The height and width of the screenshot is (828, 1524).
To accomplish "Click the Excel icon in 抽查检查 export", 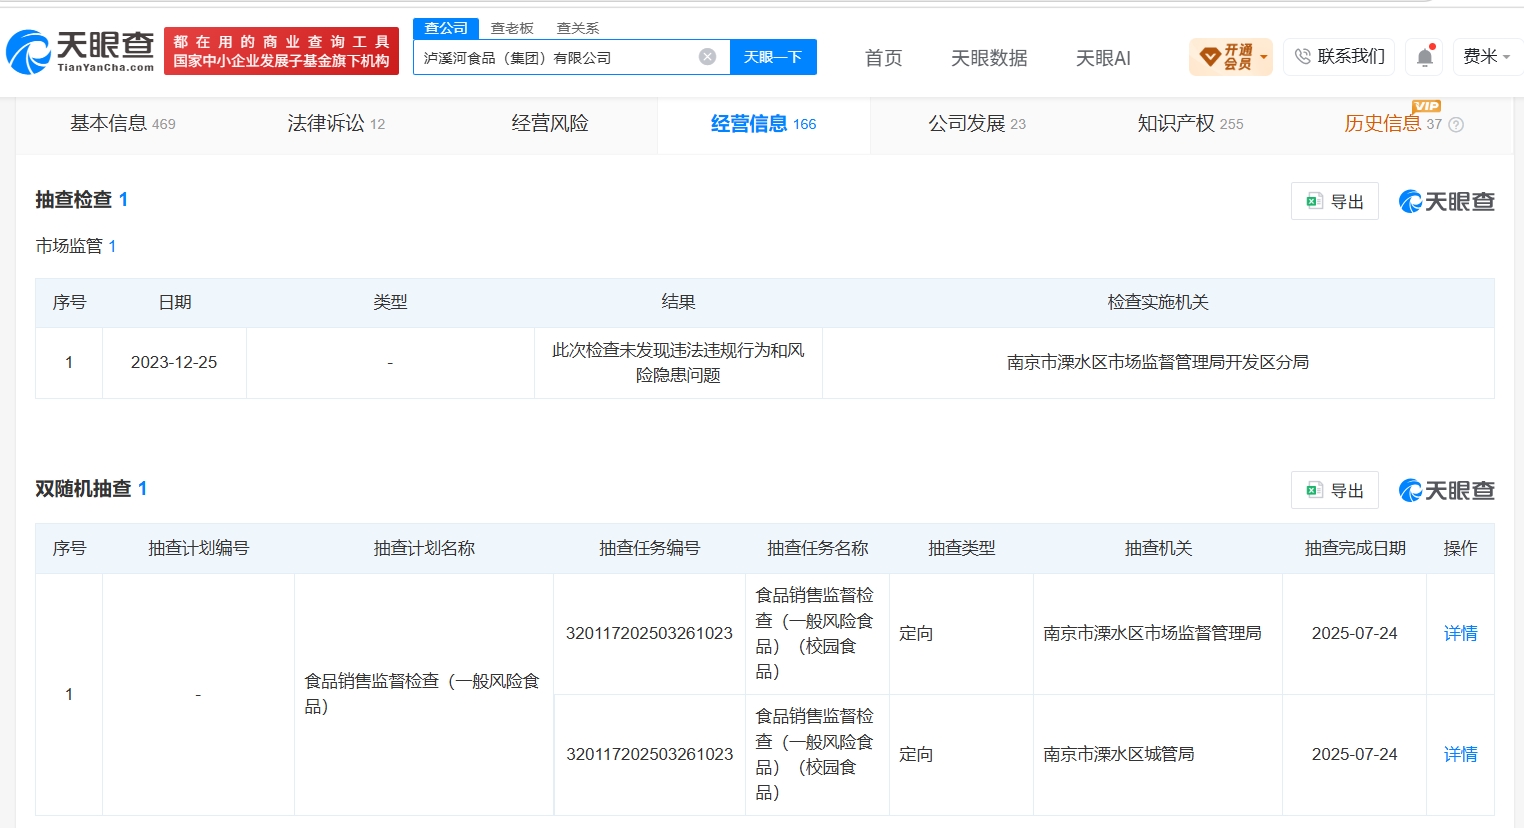I will point(1314,201).
